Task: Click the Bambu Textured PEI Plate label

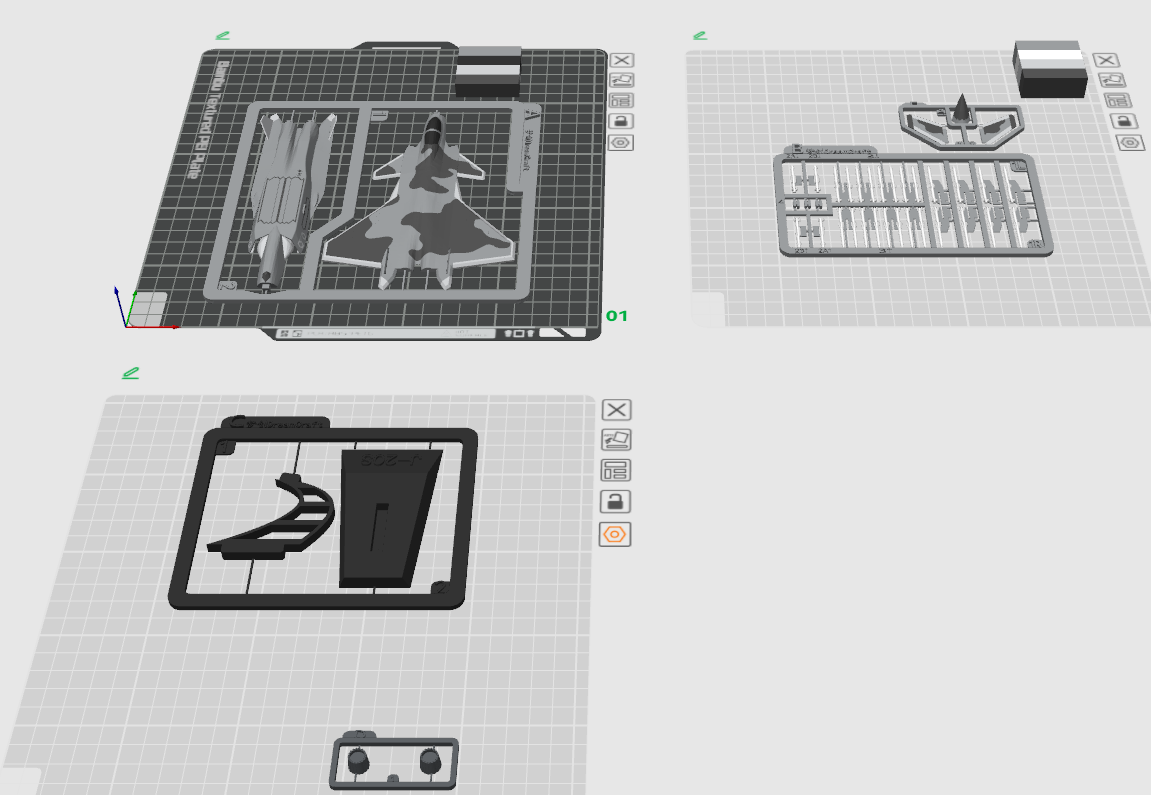Action: click(x=208, y=120)
